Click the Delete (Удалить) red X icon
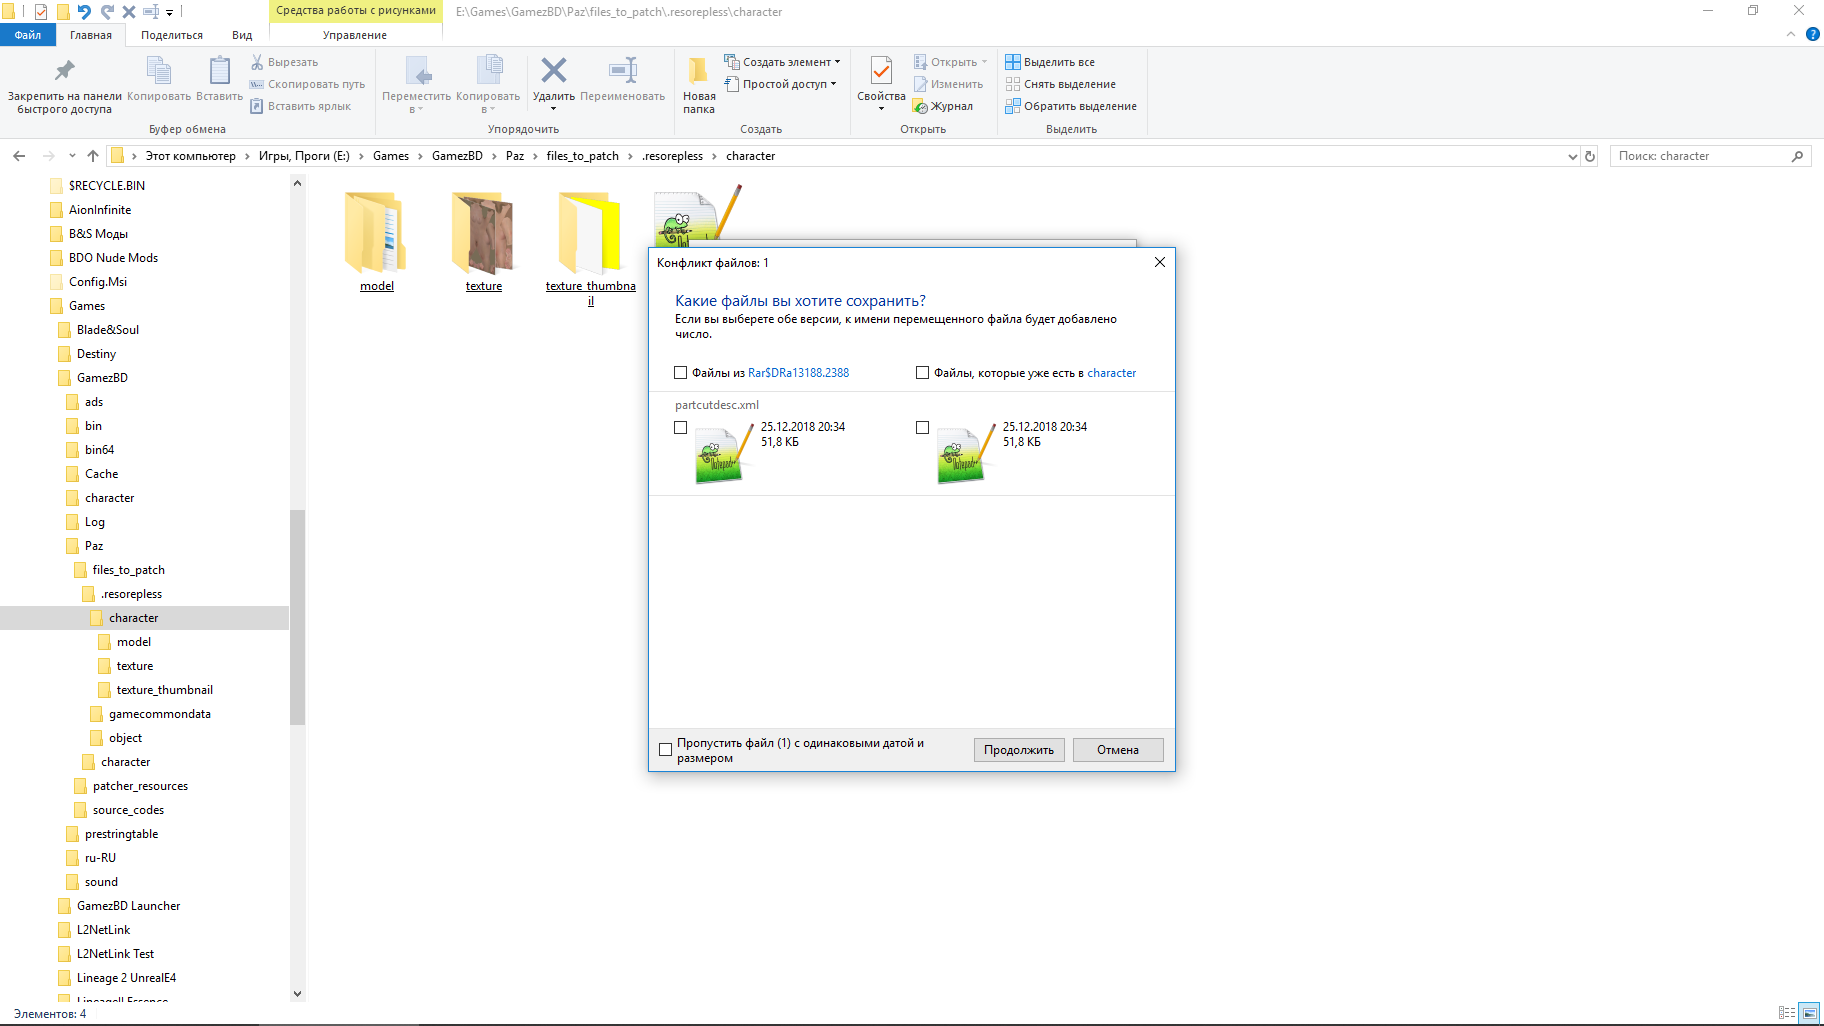 point(553,71)
